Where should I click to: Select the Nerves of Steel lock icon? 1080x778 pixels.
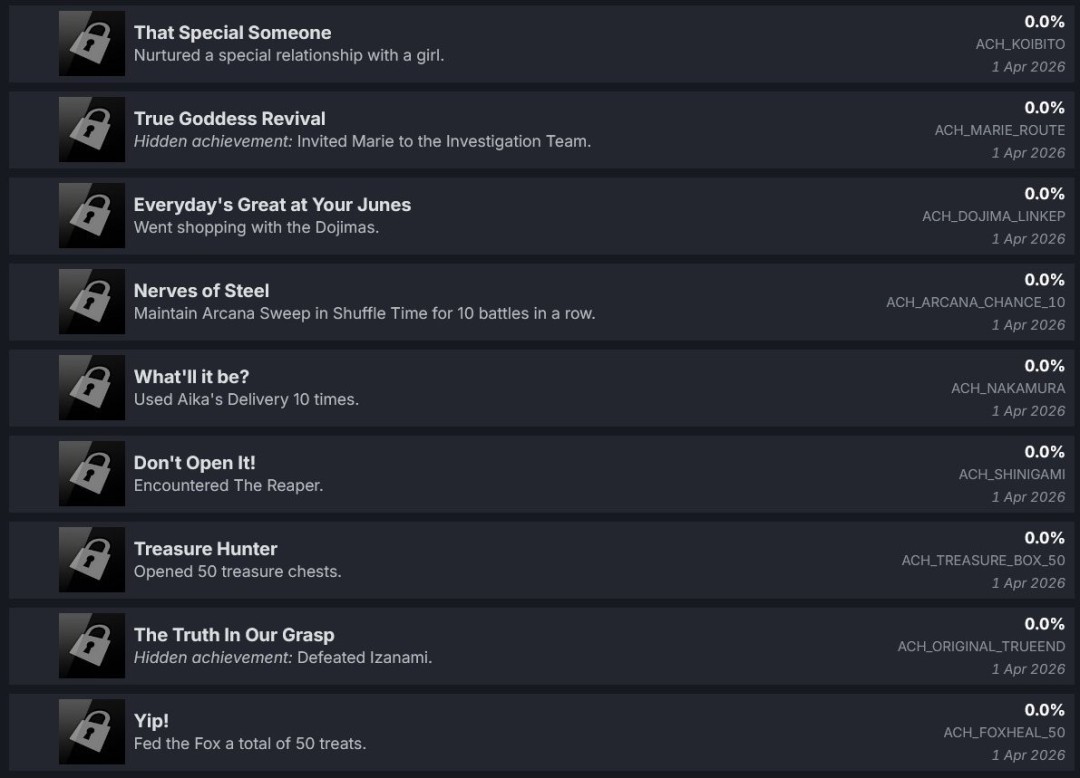point(92,302)
